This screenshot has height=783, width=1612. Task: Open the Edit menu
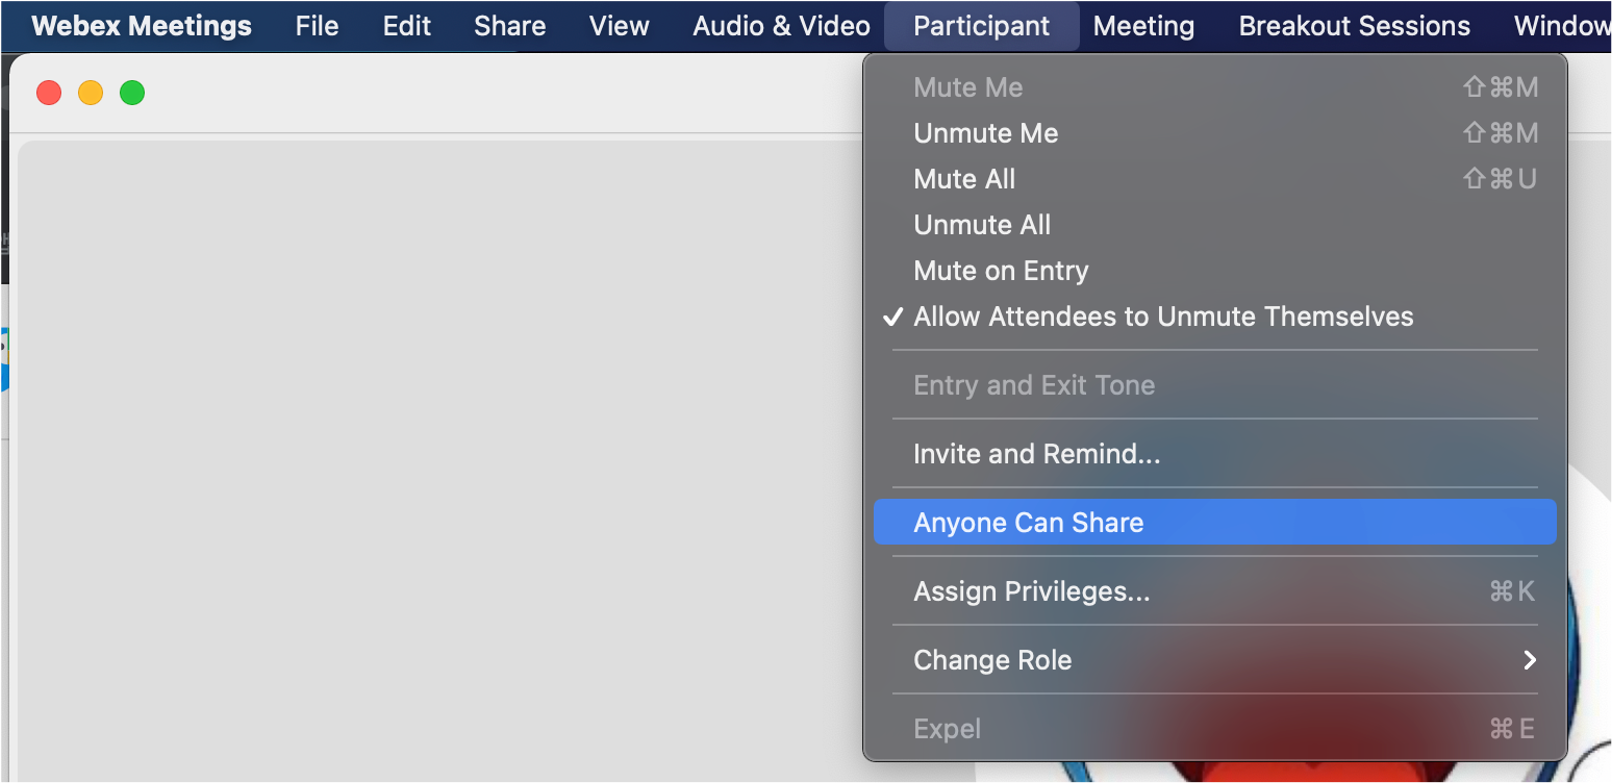[x=406, y=26]
